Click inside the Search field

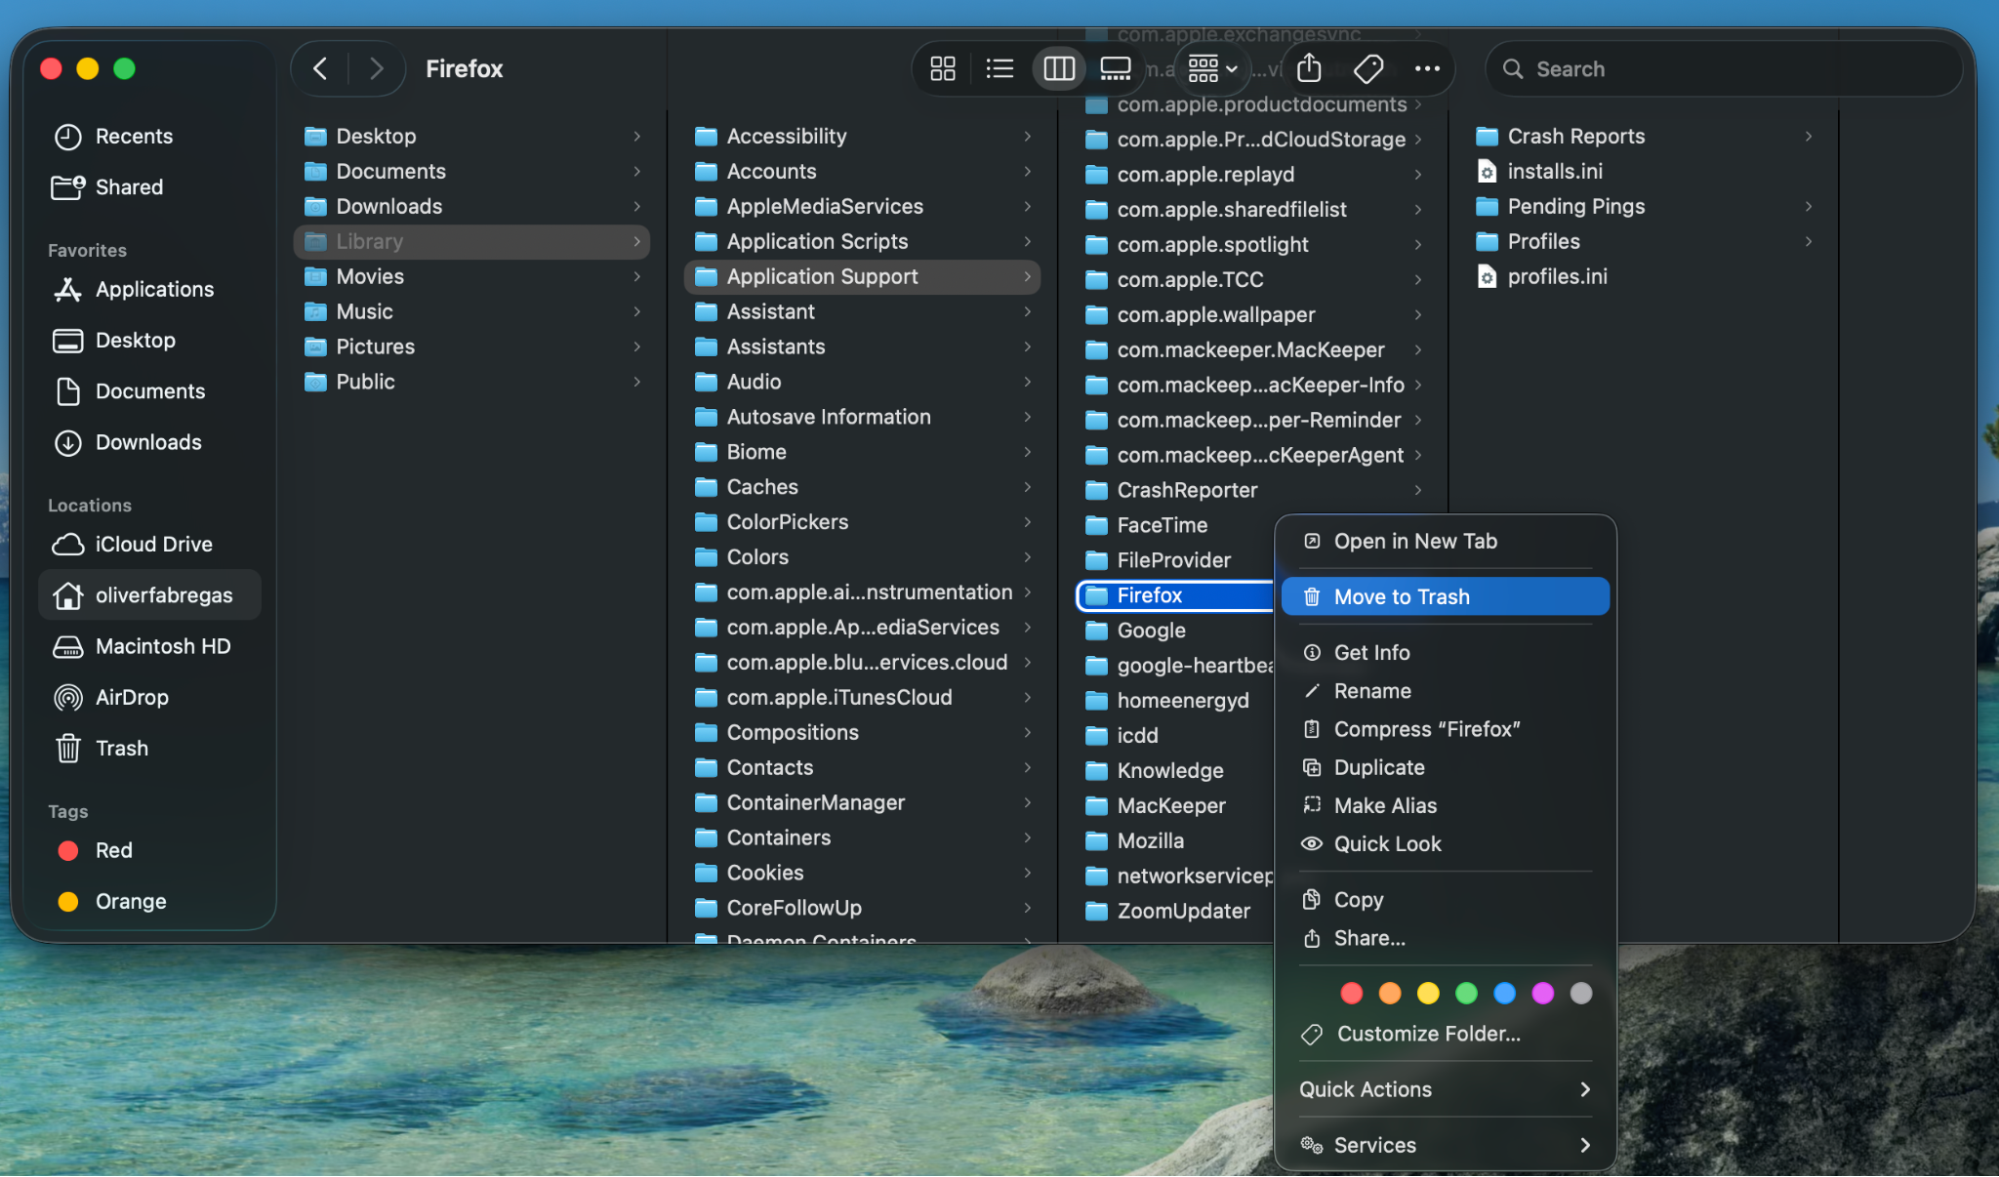[x=1700, y=68]
